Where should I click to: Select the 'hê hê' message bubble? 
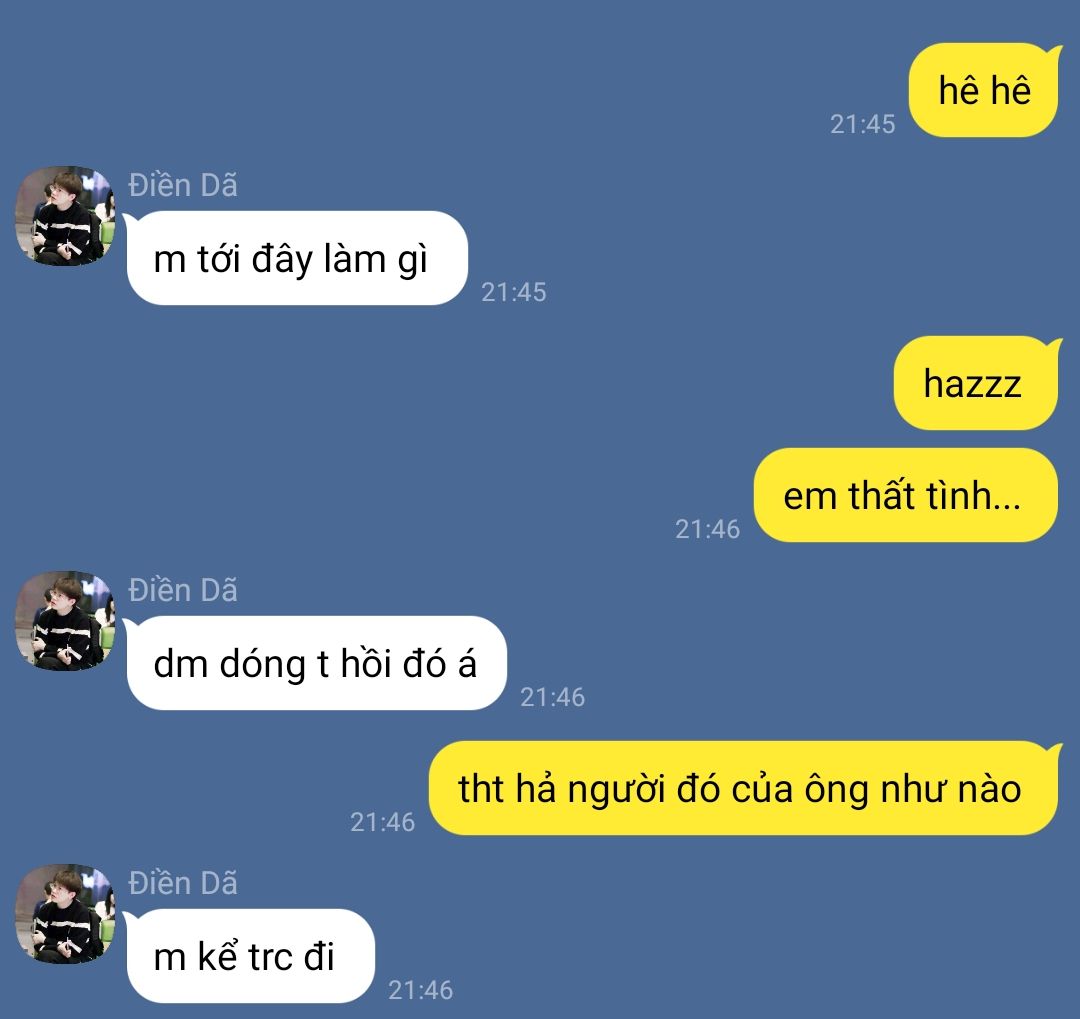tap(984, 90)
